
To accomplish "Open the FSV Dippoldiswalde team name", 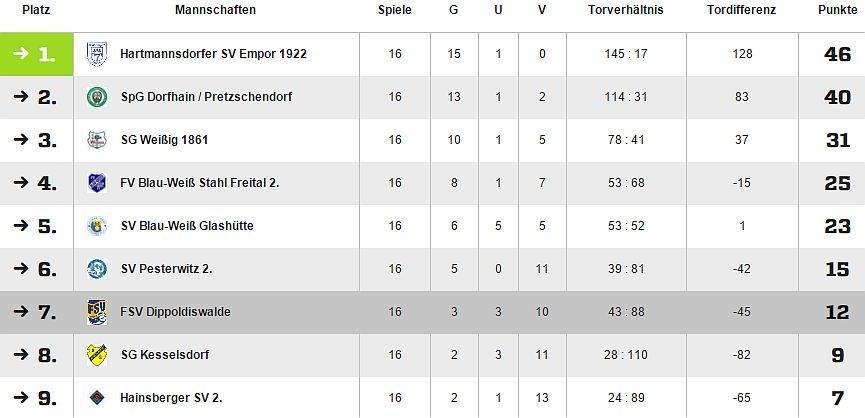I will 175,312.
